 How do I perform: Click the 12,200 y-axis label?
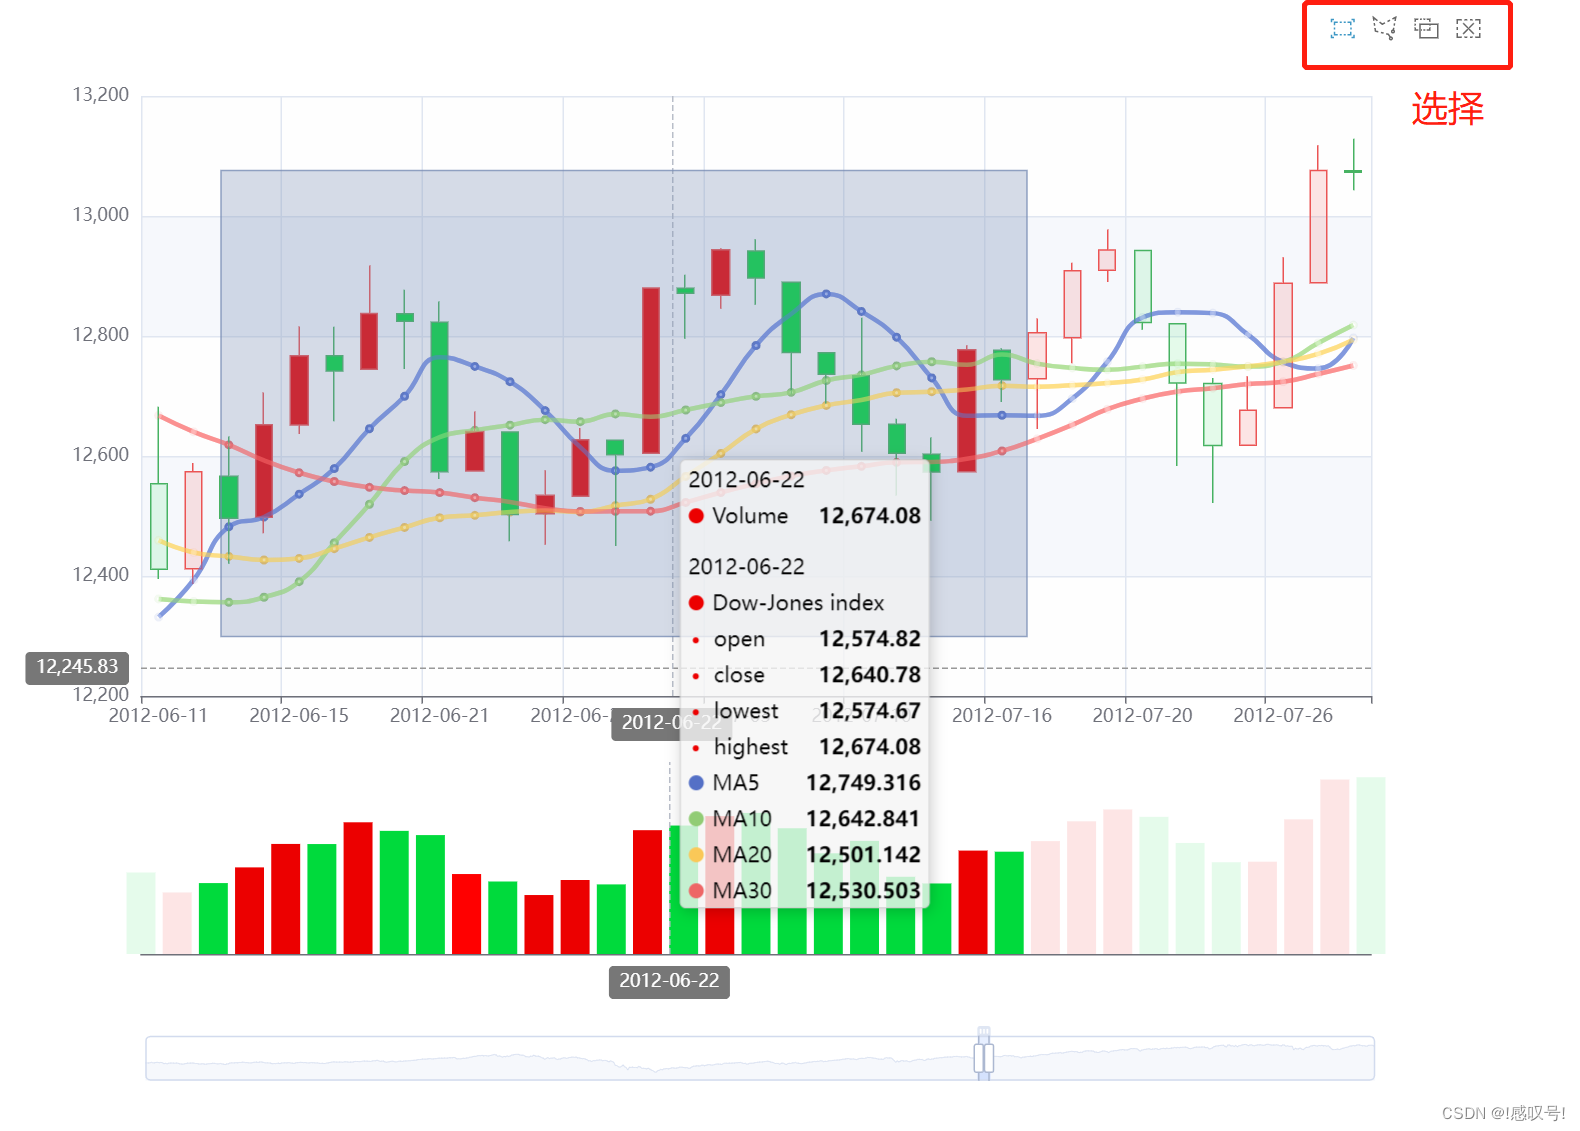101,694
